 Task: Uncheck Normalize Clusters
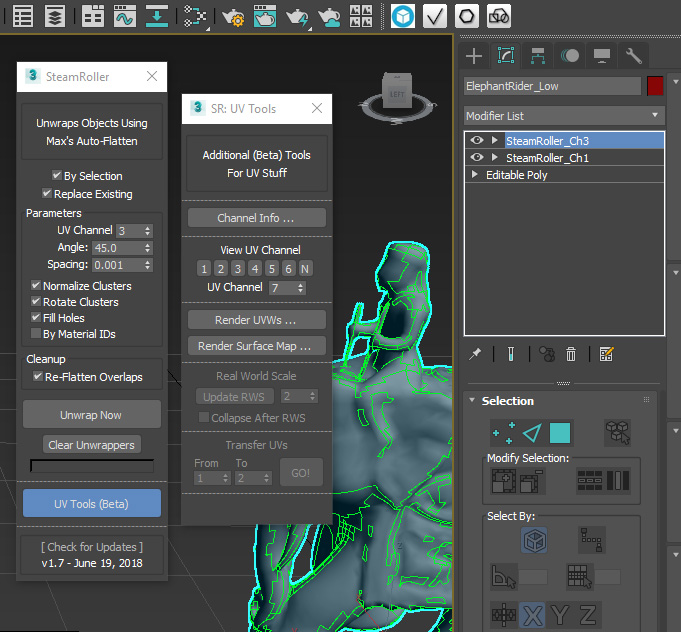(36, 285)
